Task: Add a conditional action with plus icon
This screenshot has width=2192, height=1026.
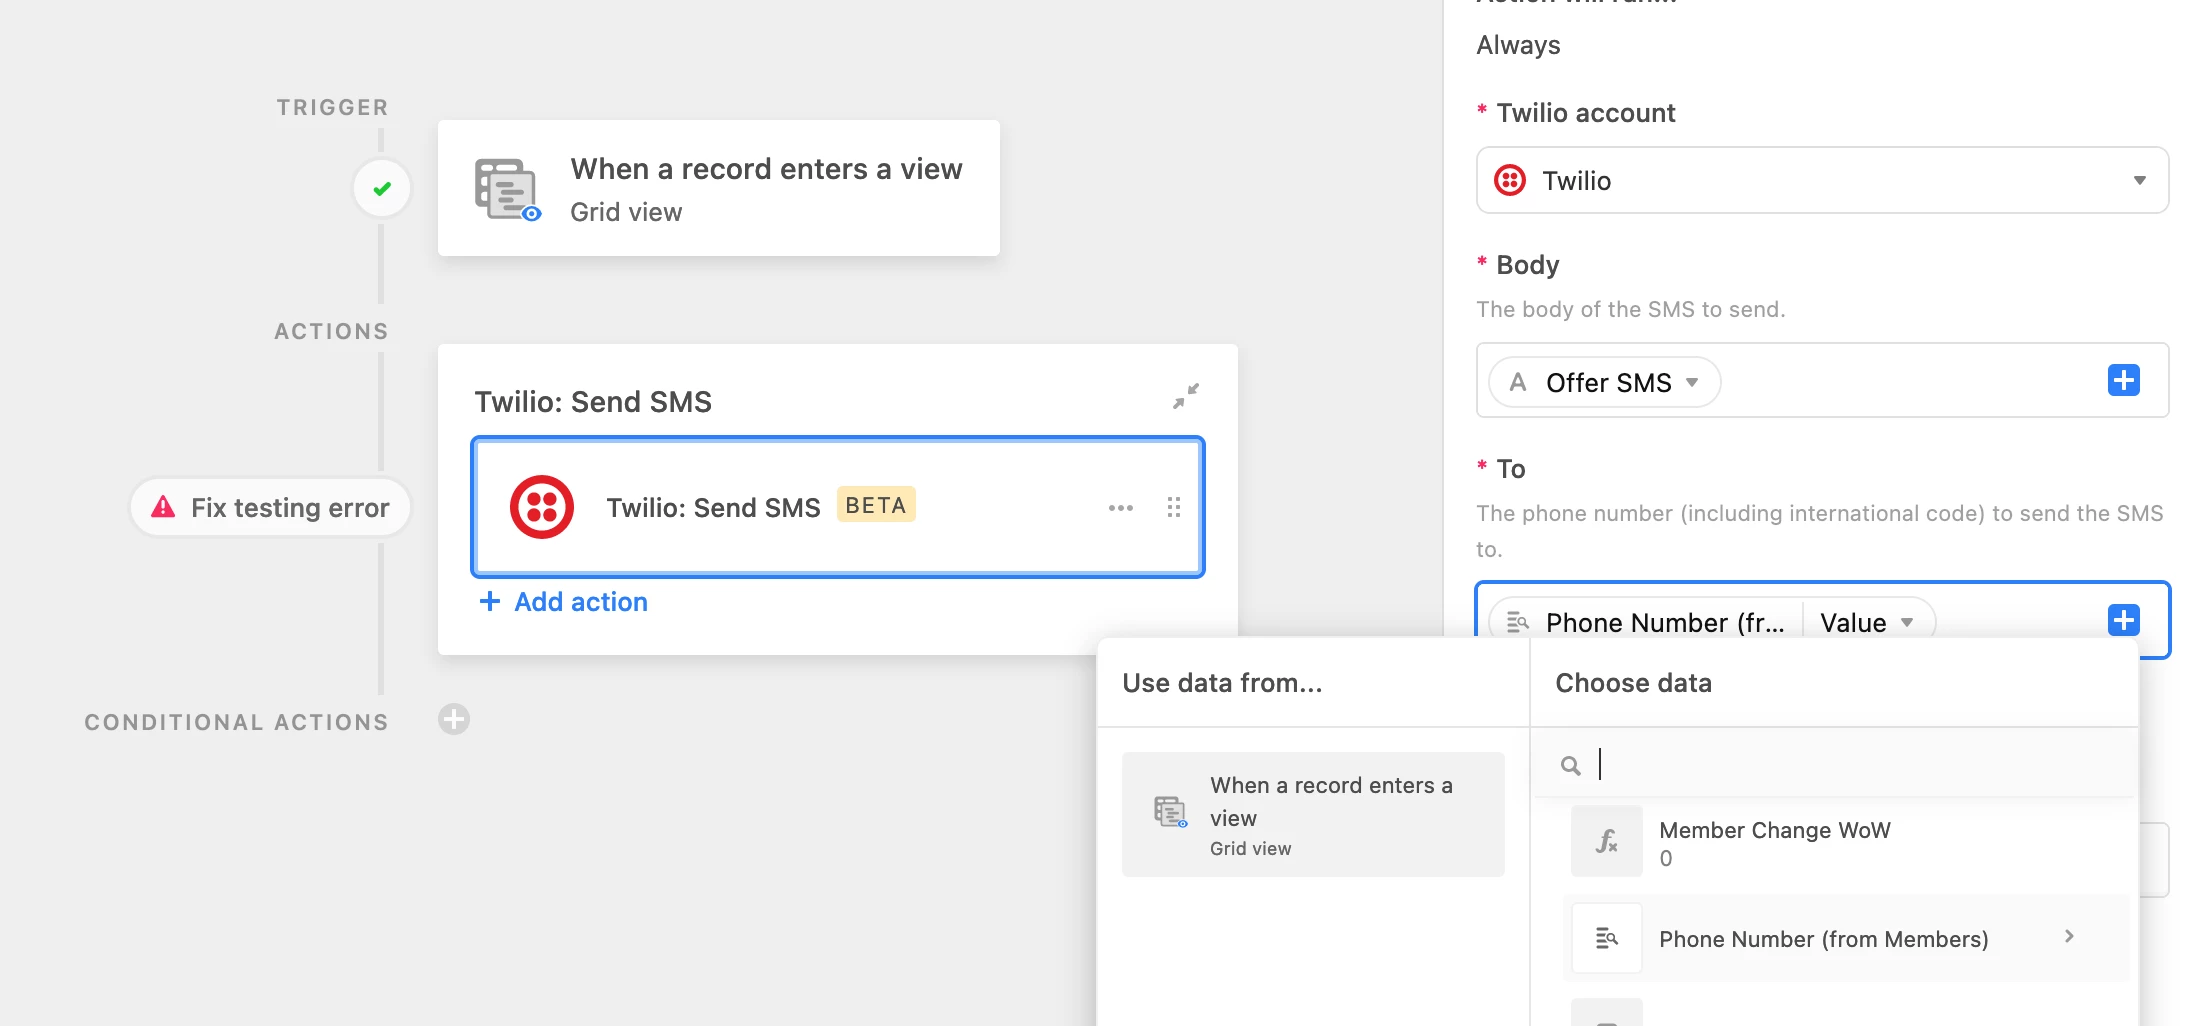Action: pyautogui.click(x=454, y=719)
